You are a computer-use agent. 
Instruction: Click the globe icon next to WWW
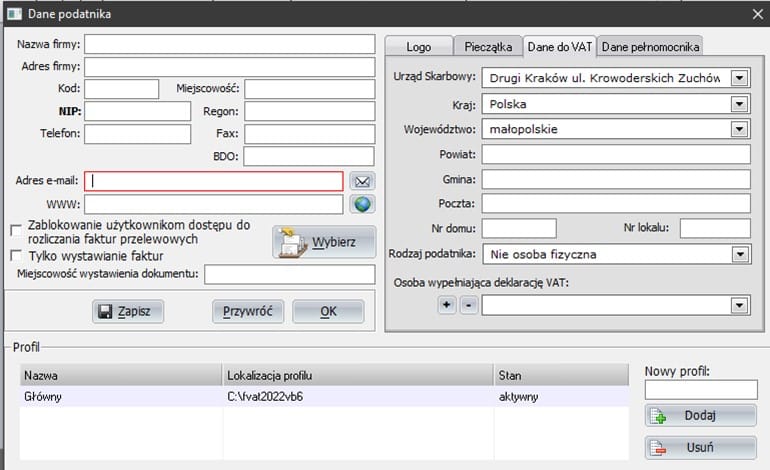click(362, 204)
